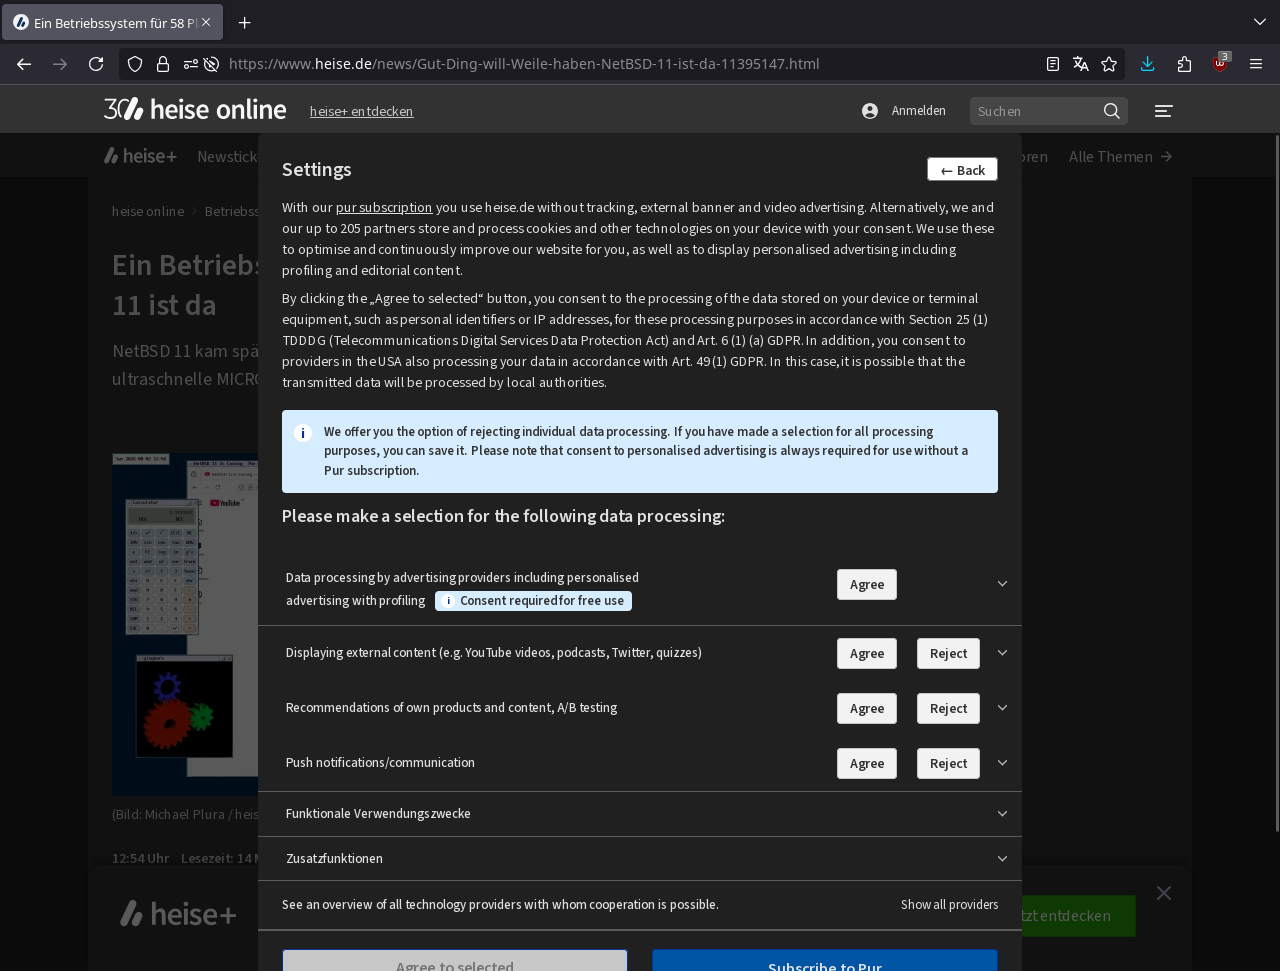Translate this page

(x=1081, y=64)
